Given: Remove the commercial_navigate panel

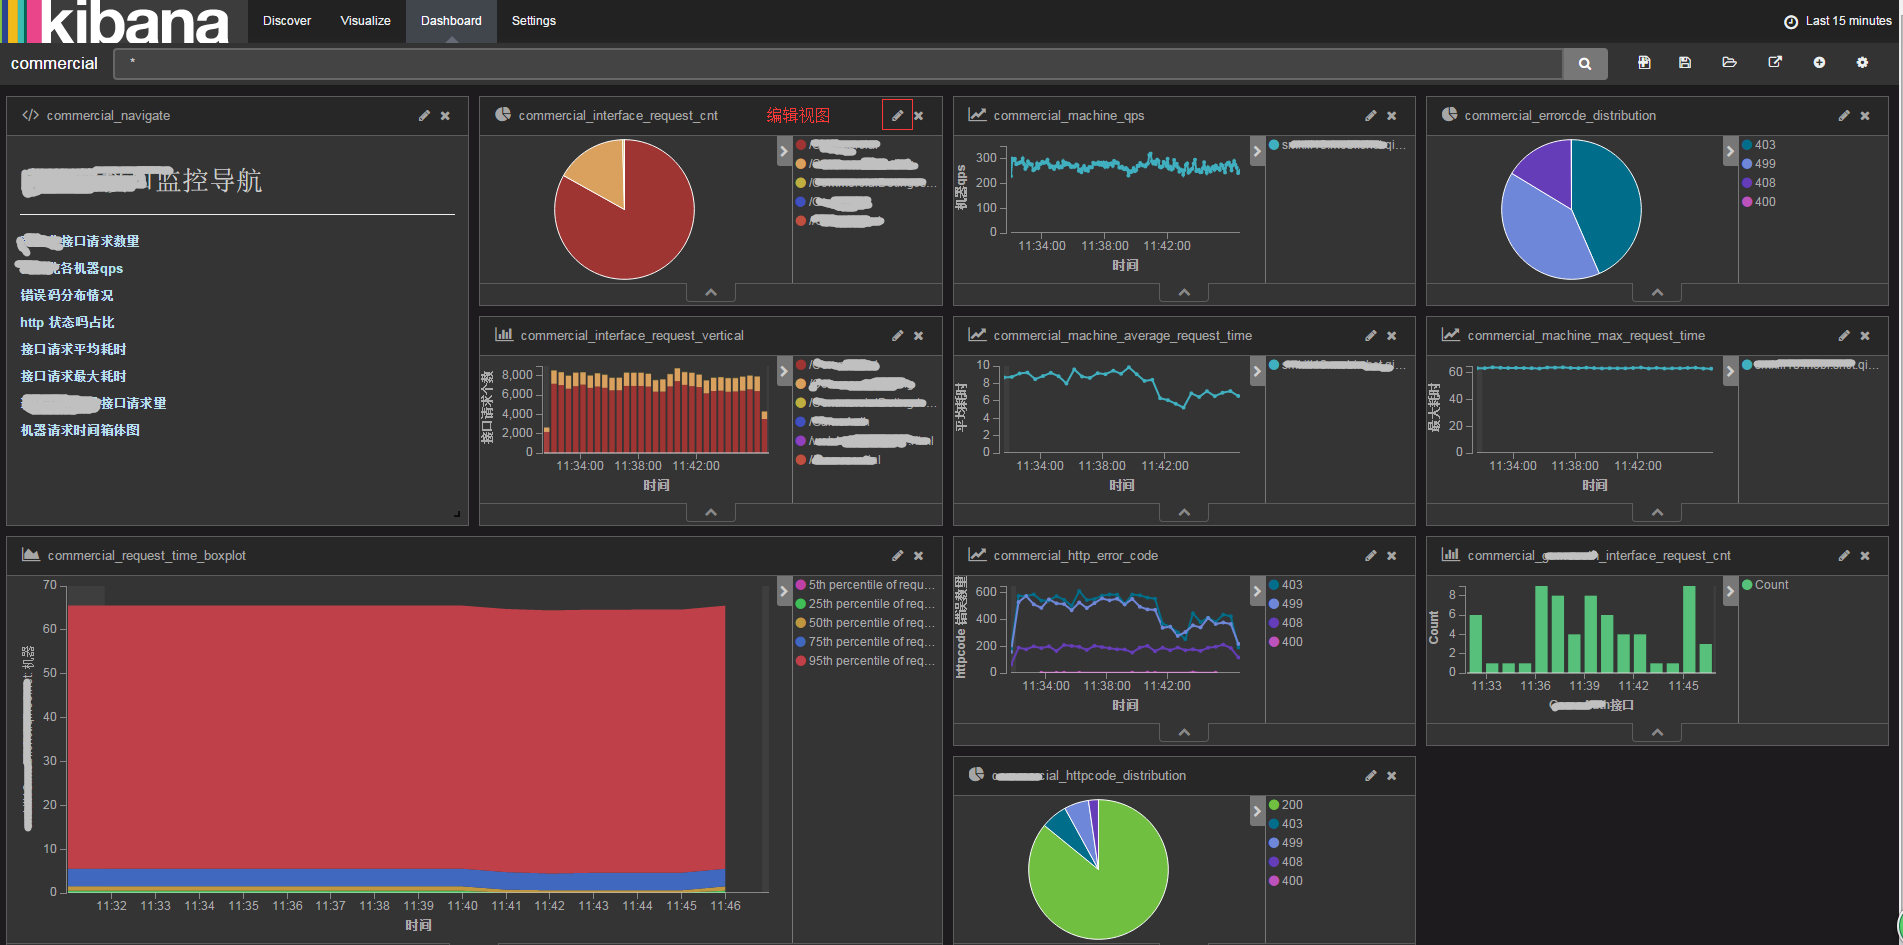Looking at the screenshot, I should (445, 116).
